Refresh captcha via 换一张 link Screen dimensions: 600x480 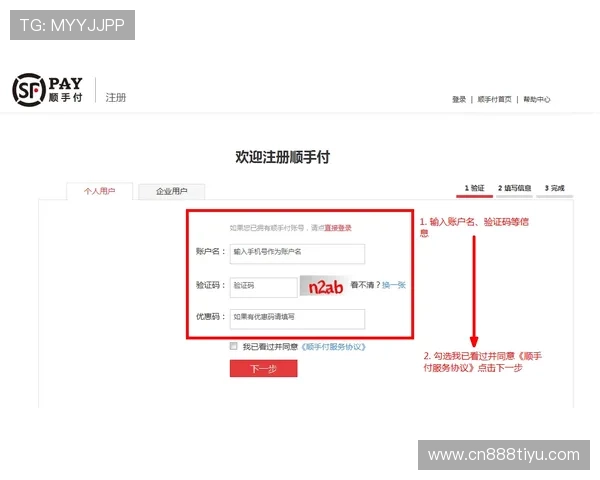point(394,285)
